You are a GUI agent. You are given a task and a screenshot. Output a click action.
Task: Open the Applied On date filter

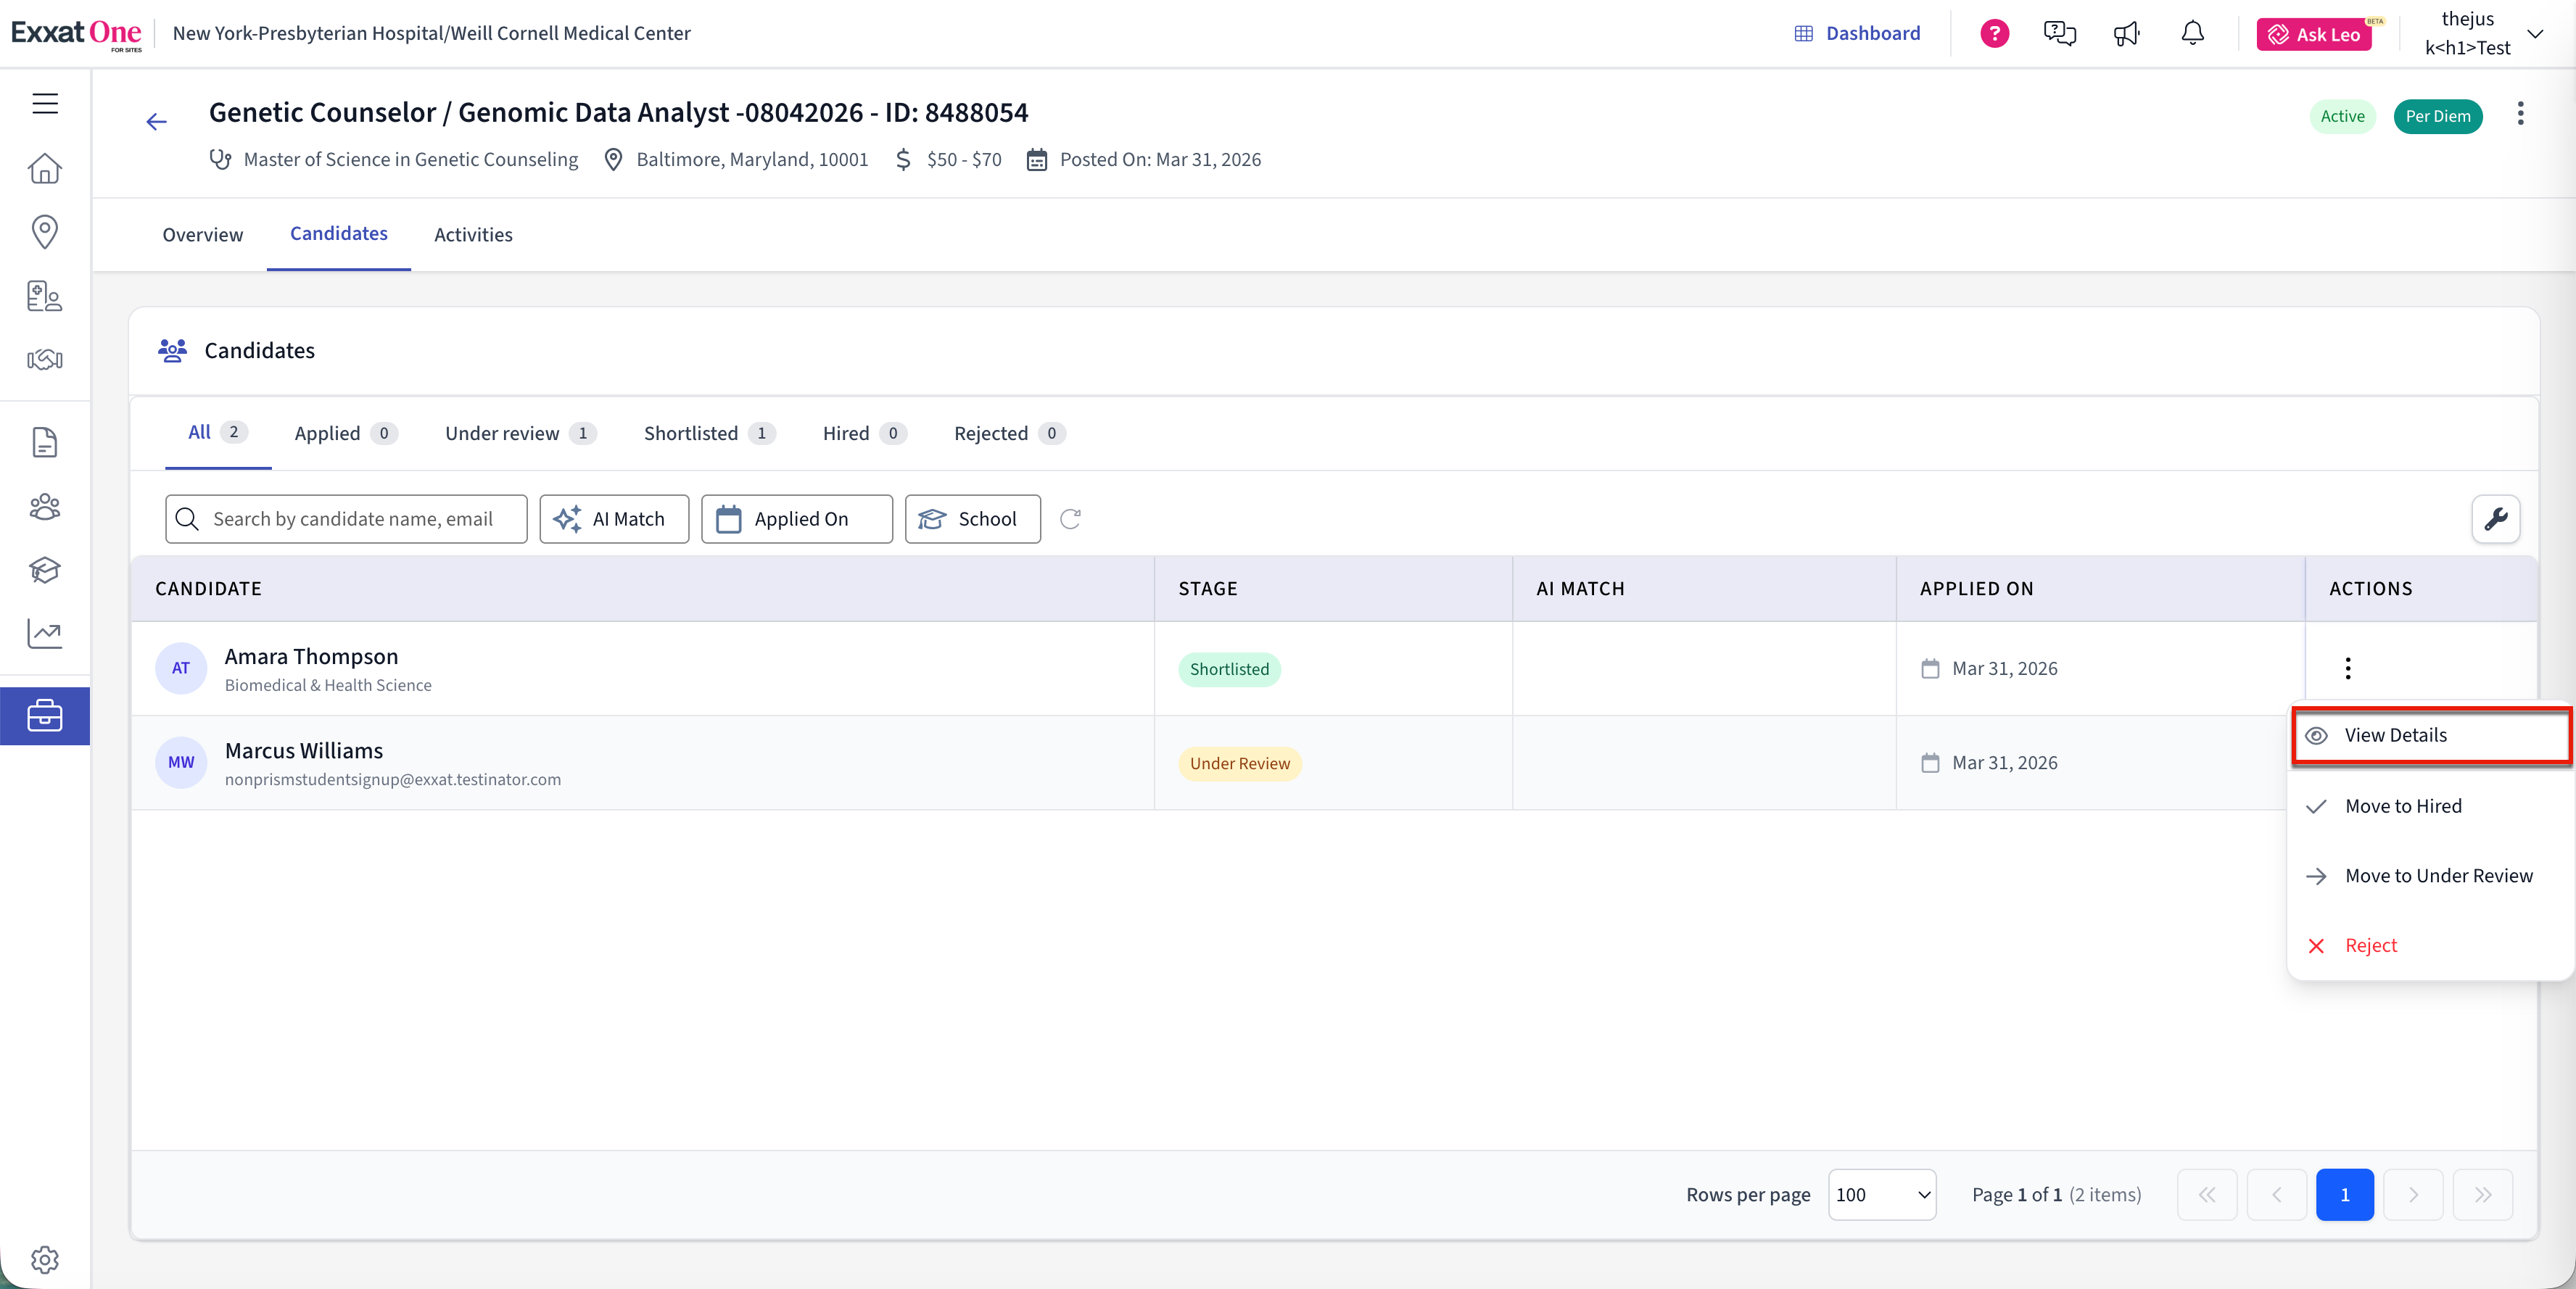[796, 519]
